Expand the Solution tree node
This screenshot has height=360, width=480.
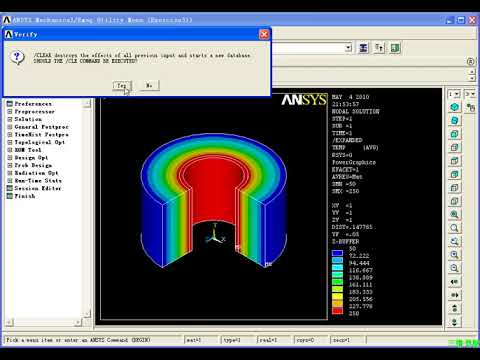pyautogui.click(x=10, y=119)
